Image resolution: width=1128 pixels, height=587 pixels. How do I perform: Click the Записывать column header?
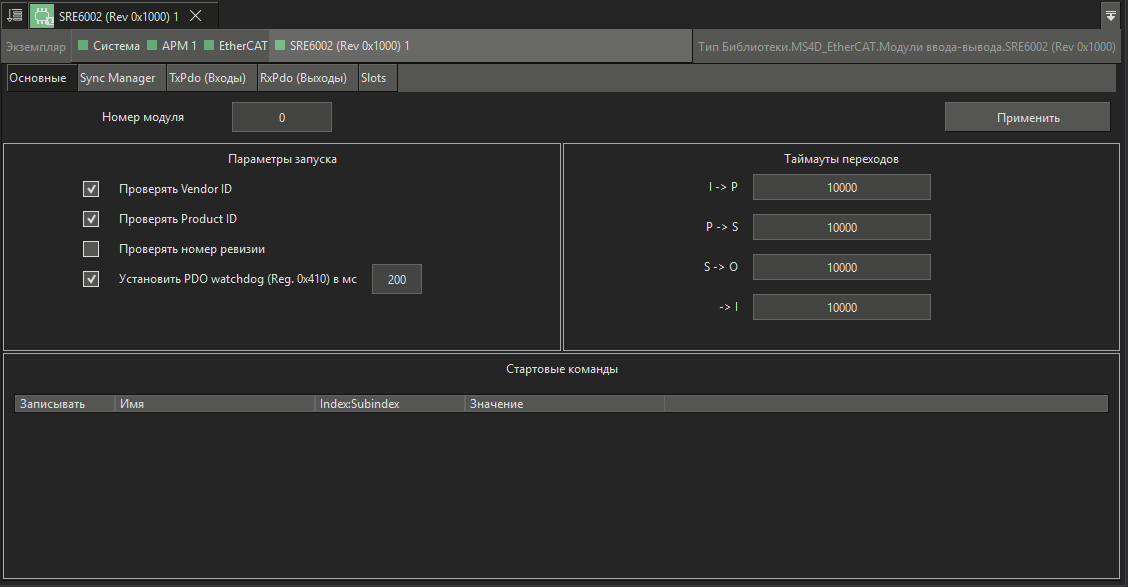point(65,404)
